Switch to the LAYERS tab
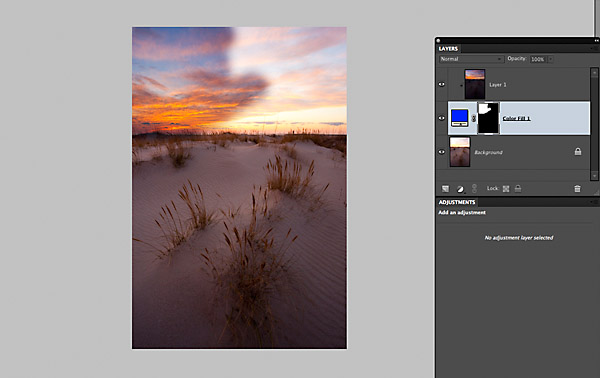 tap(448, 49)
